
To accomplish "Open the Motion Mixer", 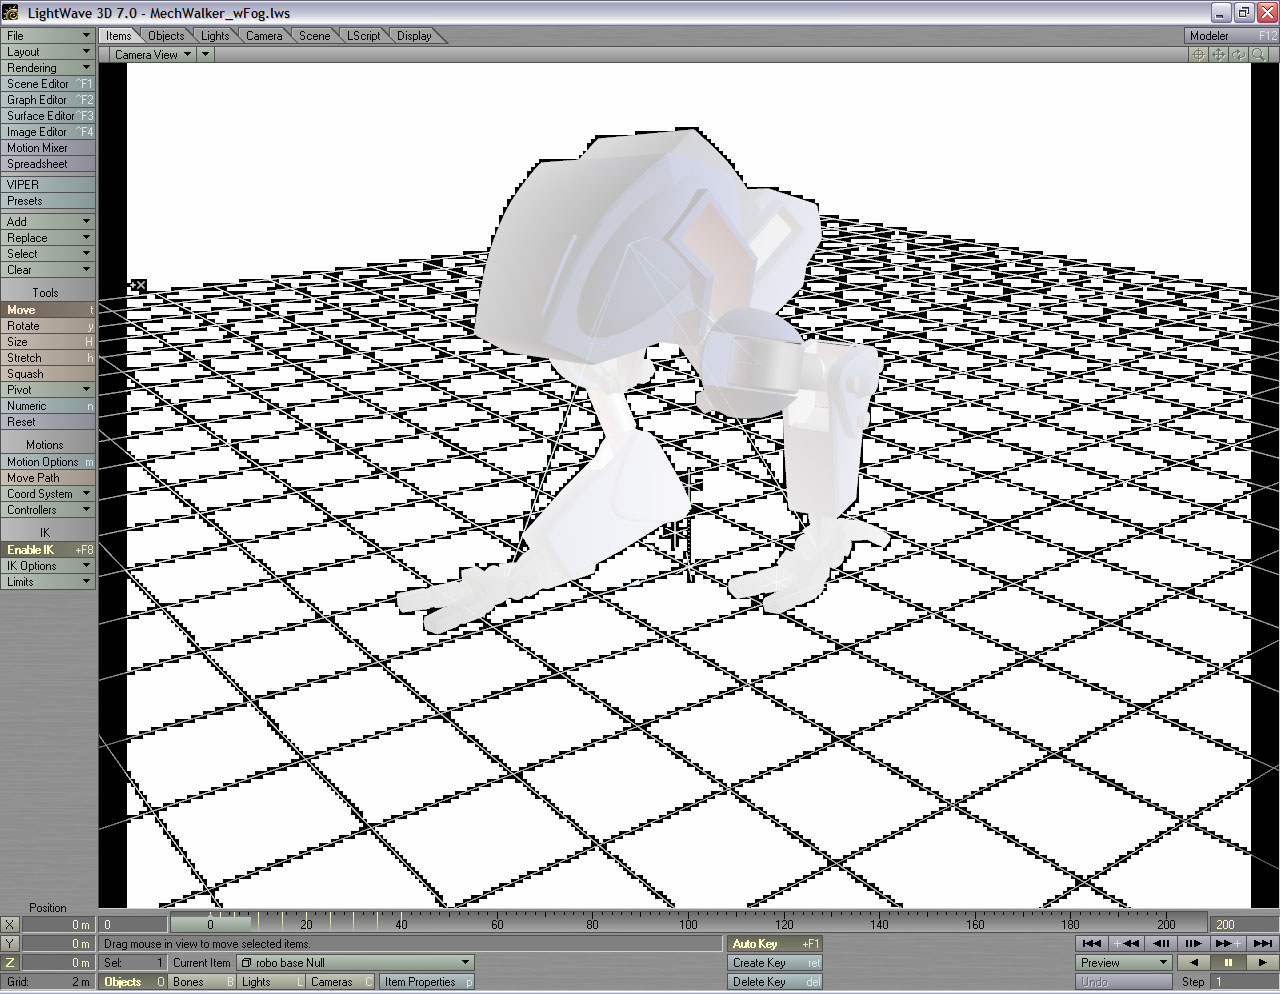I will (x=48, y=148).
